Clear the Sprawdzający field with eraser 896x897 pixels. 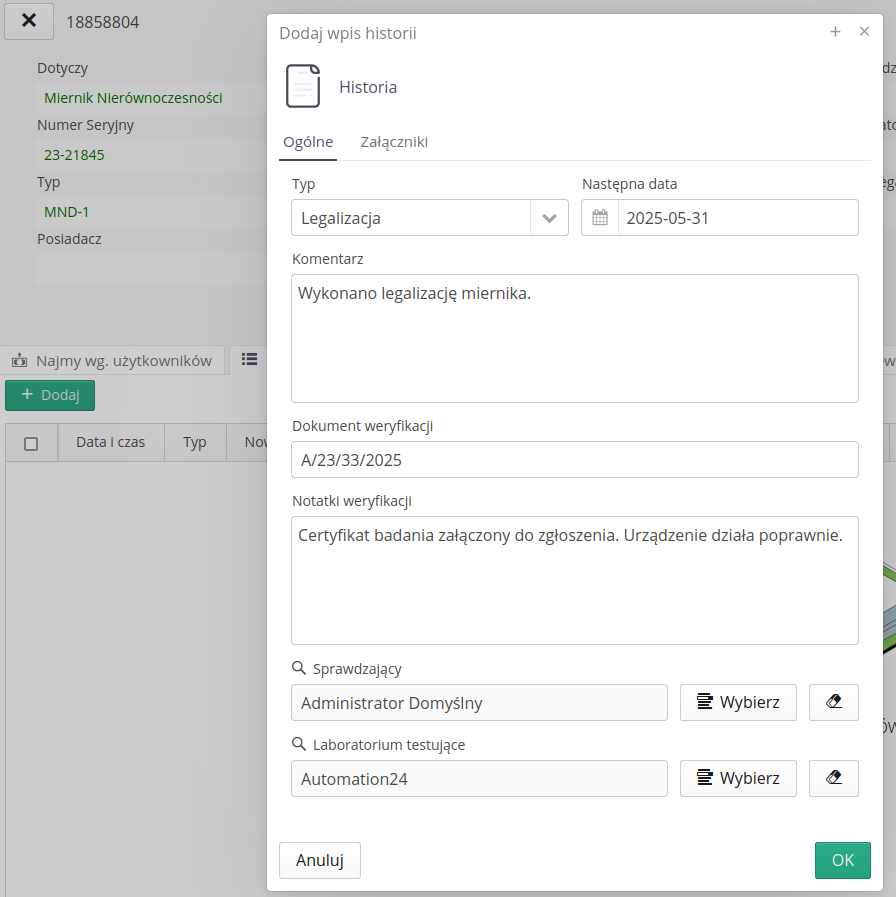click(x=833, y=702)
